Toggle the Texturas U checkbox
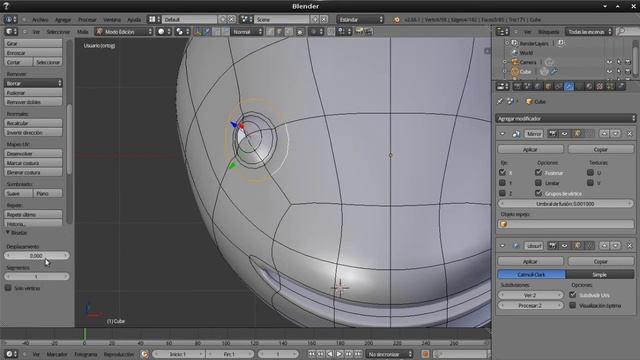640x360 pixels. pyautogui.click(x=590, y=173)
